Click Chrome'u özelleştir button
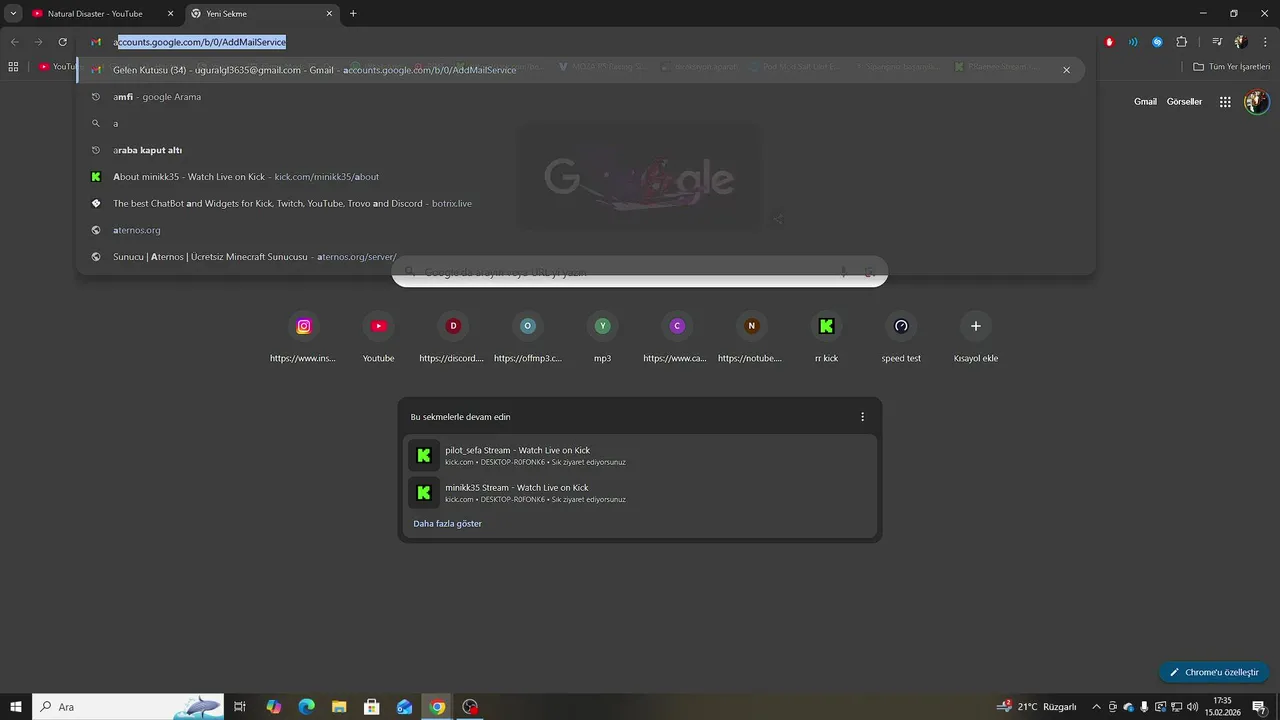 pyautogui.click(x=1214, y=673)
